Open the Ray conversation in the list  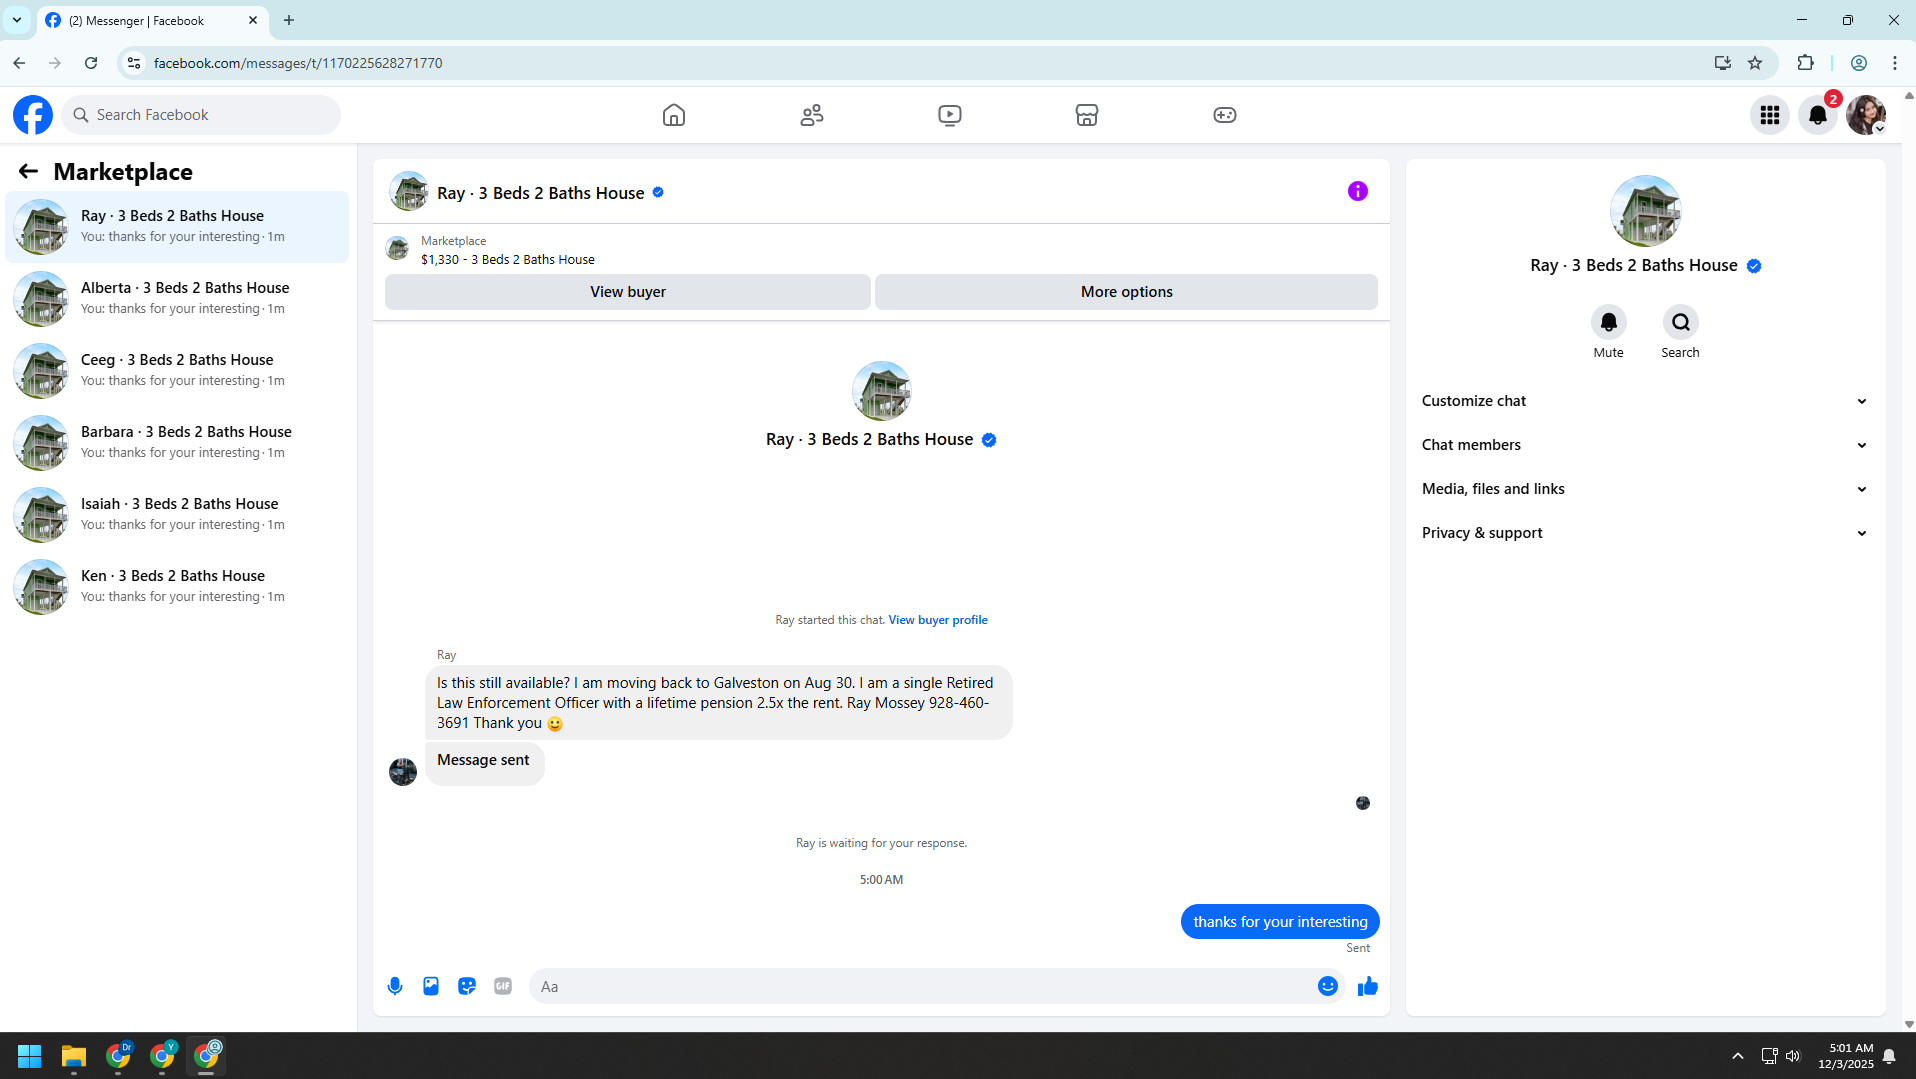point(177,227)
